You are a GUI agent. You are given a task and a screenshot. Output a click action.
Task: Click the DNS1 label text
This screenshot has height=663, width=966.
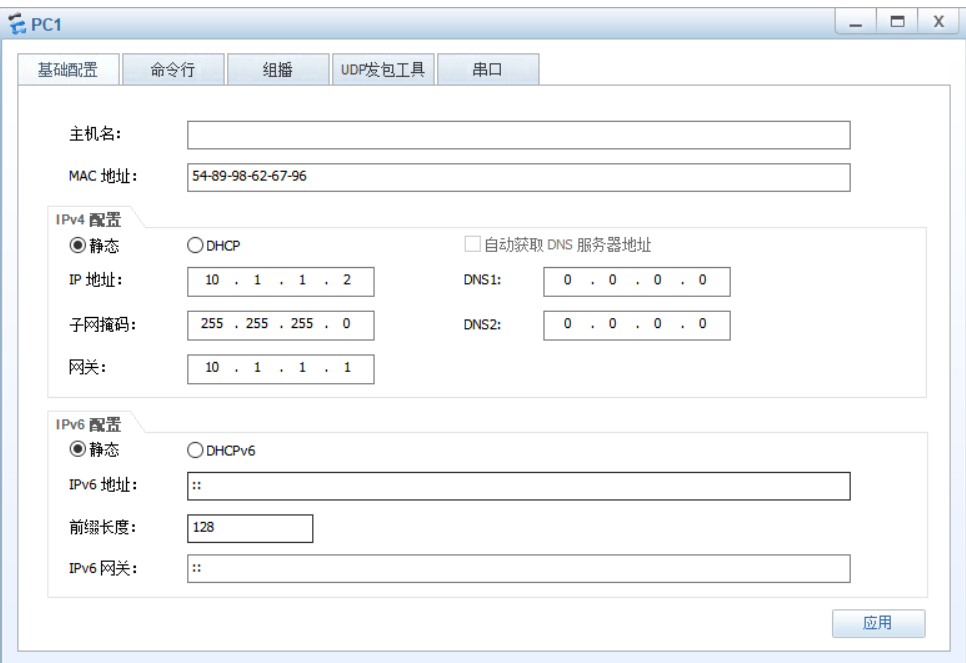coord(482,280)
